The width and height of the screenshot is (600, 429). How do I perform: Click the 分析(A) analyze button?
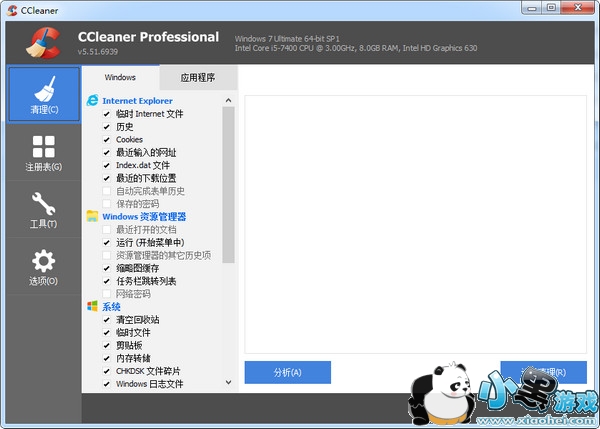coord(288,372)
